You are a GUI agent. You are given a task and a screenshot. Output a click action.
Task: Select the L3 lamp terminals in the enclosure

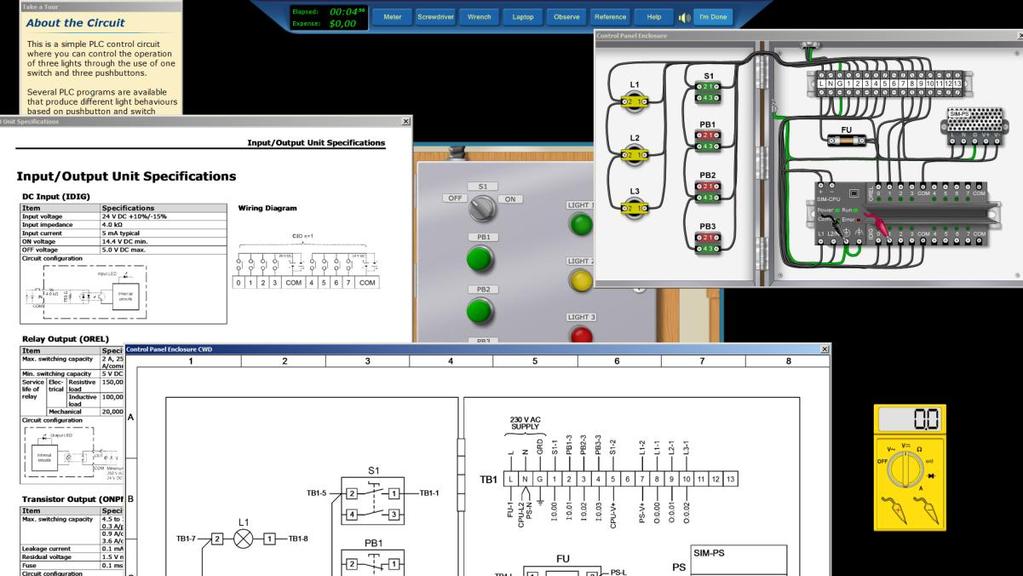pos(634,208)
